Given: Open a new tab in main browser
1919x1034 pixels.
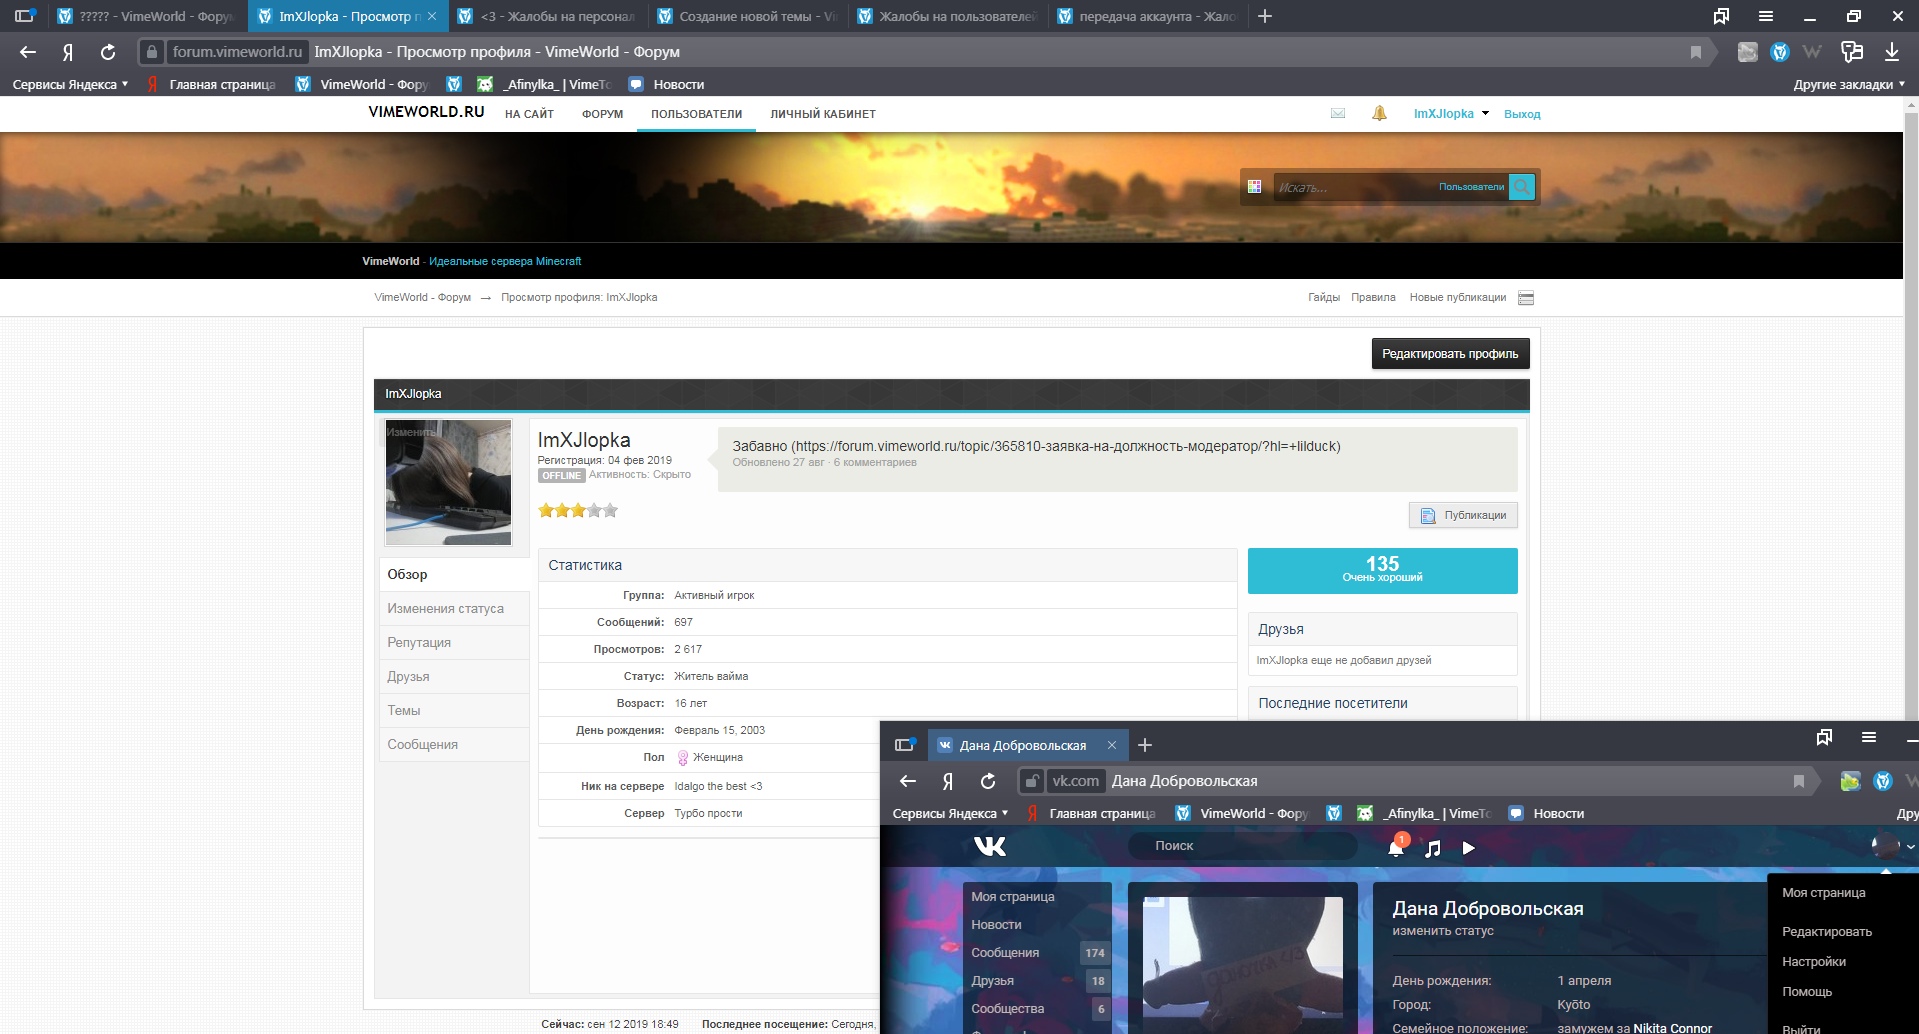Looking at the screenshot, I should (1264, 16).
